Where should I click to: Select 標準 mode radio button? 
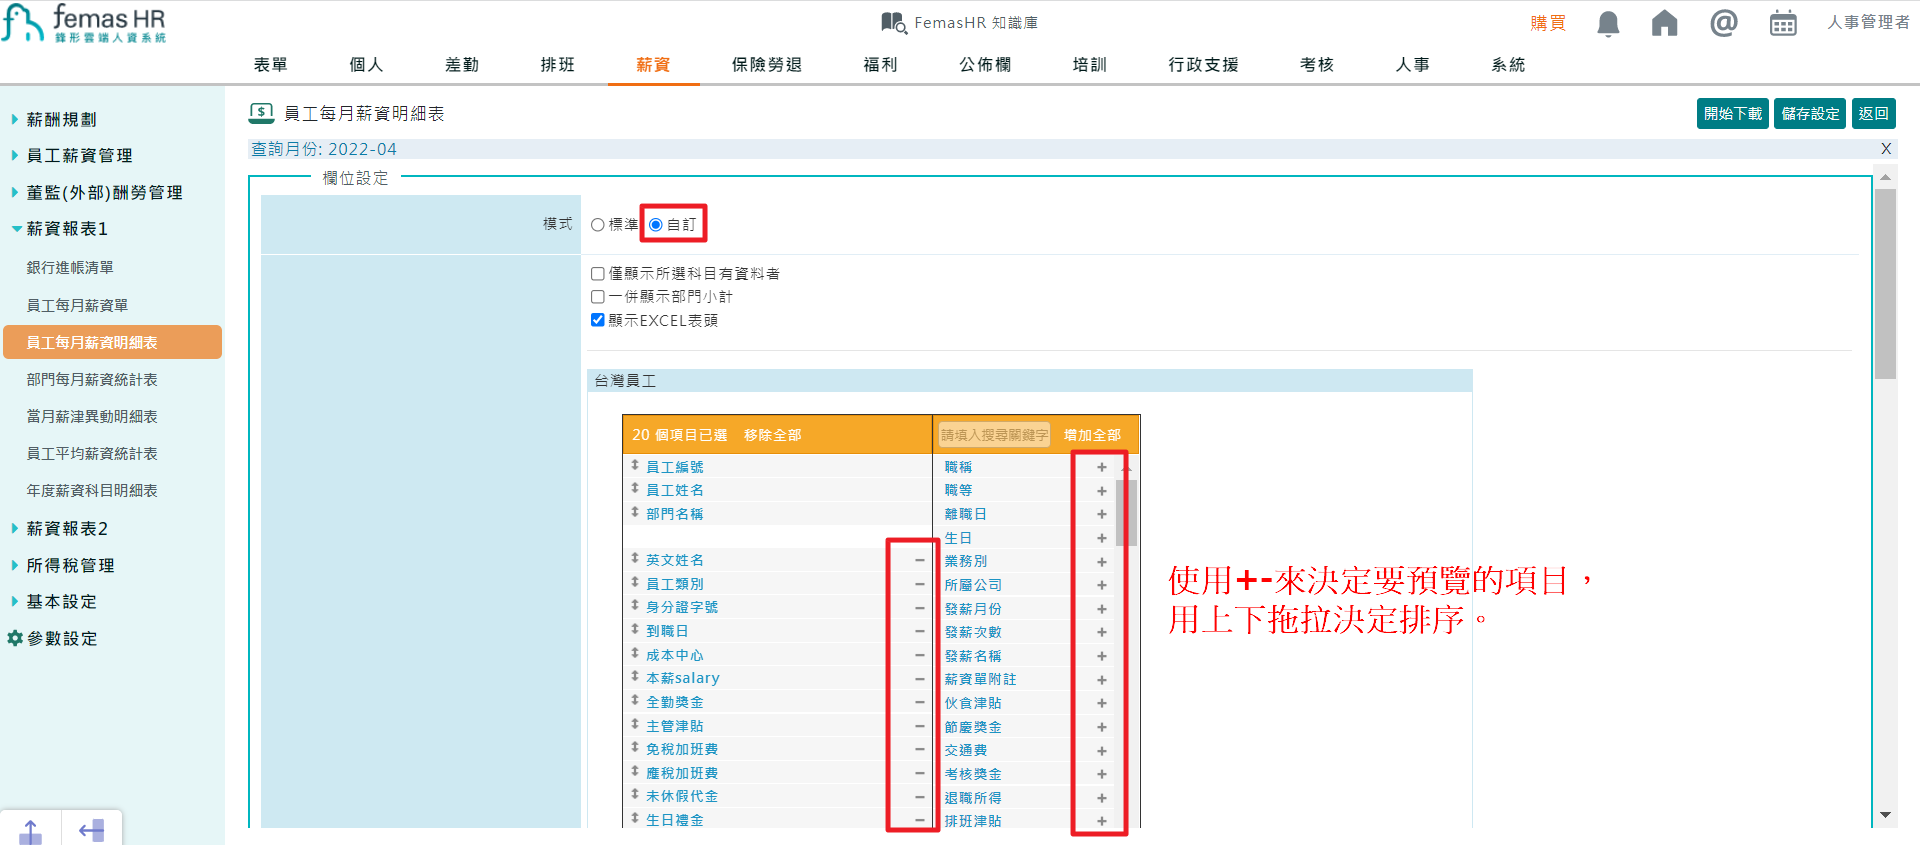[x=598, y=225]
